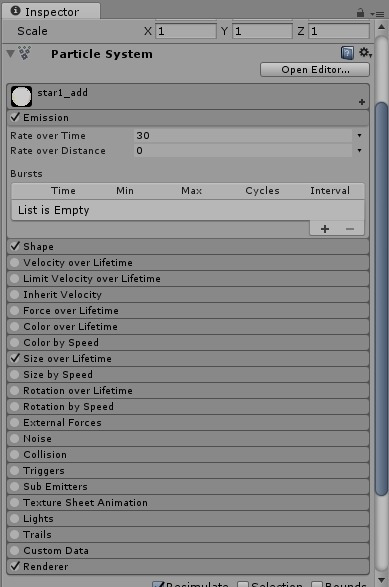Open the Particle System gear settings menu

pyautogui.click(x=365, y=53)
